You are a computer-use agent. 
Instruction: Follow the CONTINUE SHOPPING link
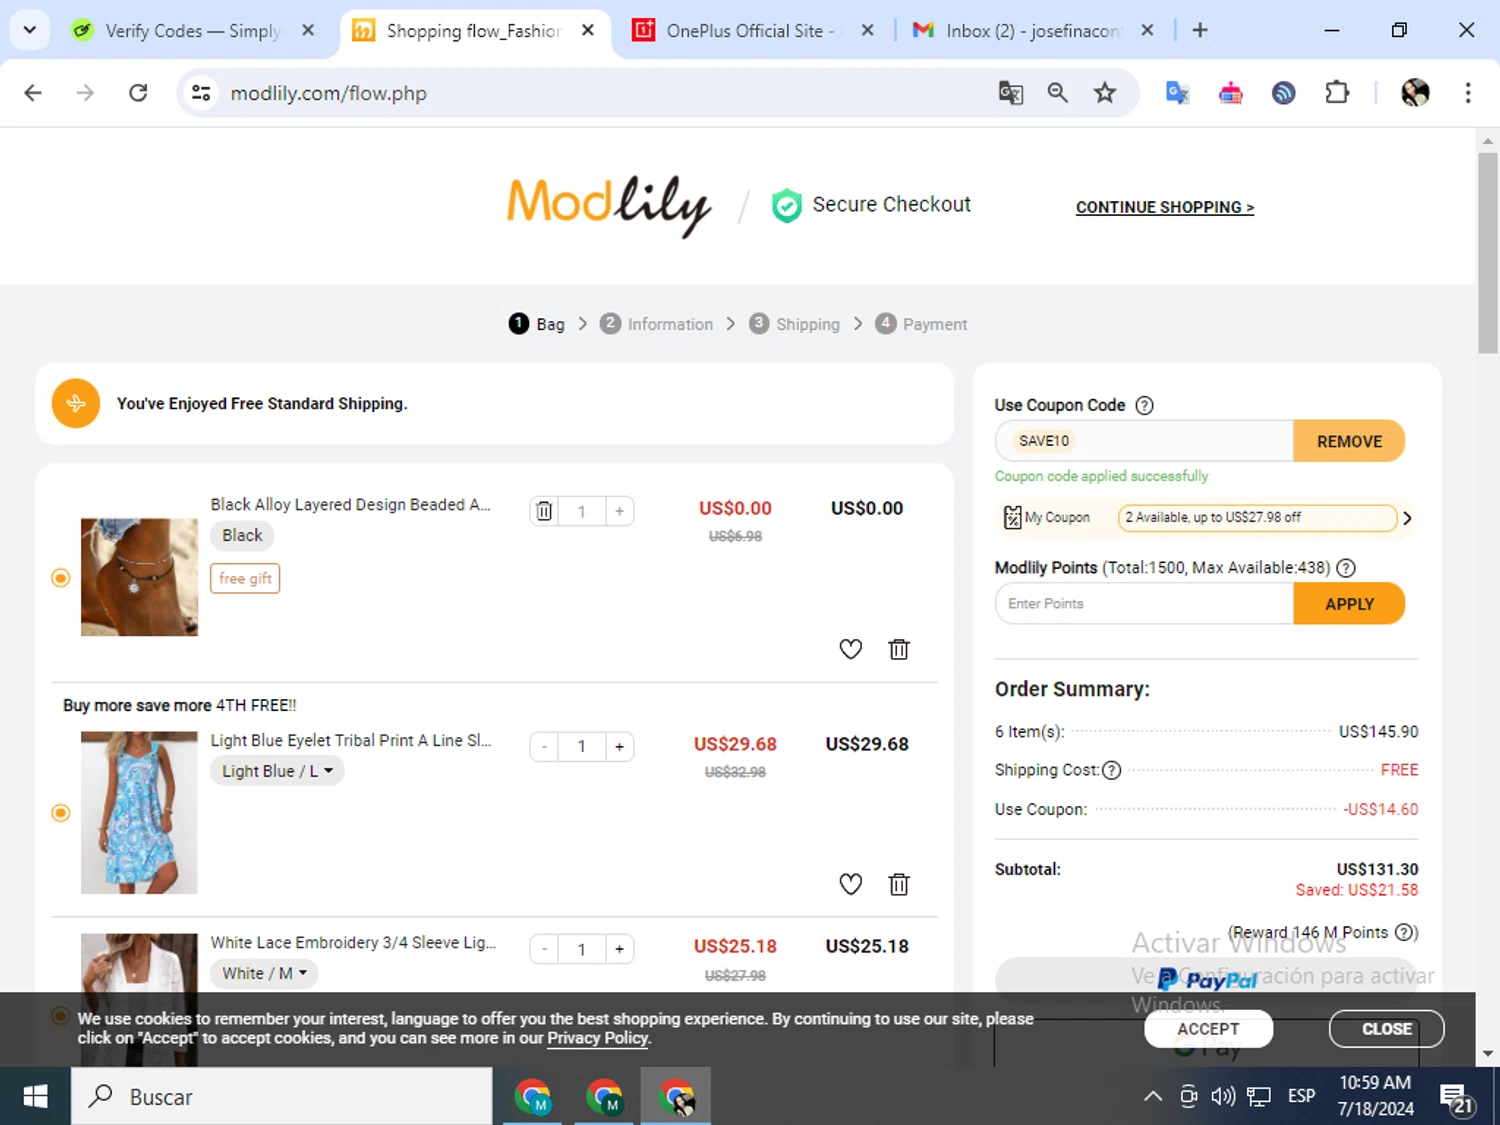[x=1165, y=207]
